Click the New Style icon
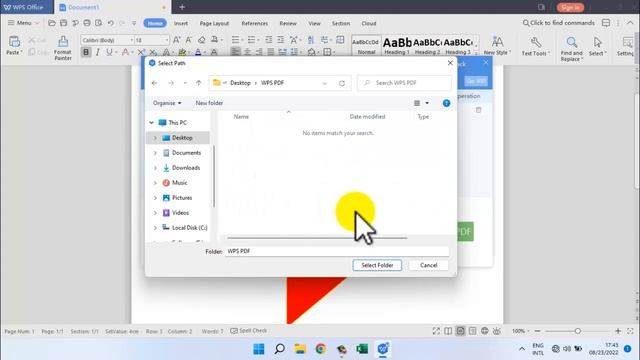Screen dimensions: 640x360 pos(497,42)
